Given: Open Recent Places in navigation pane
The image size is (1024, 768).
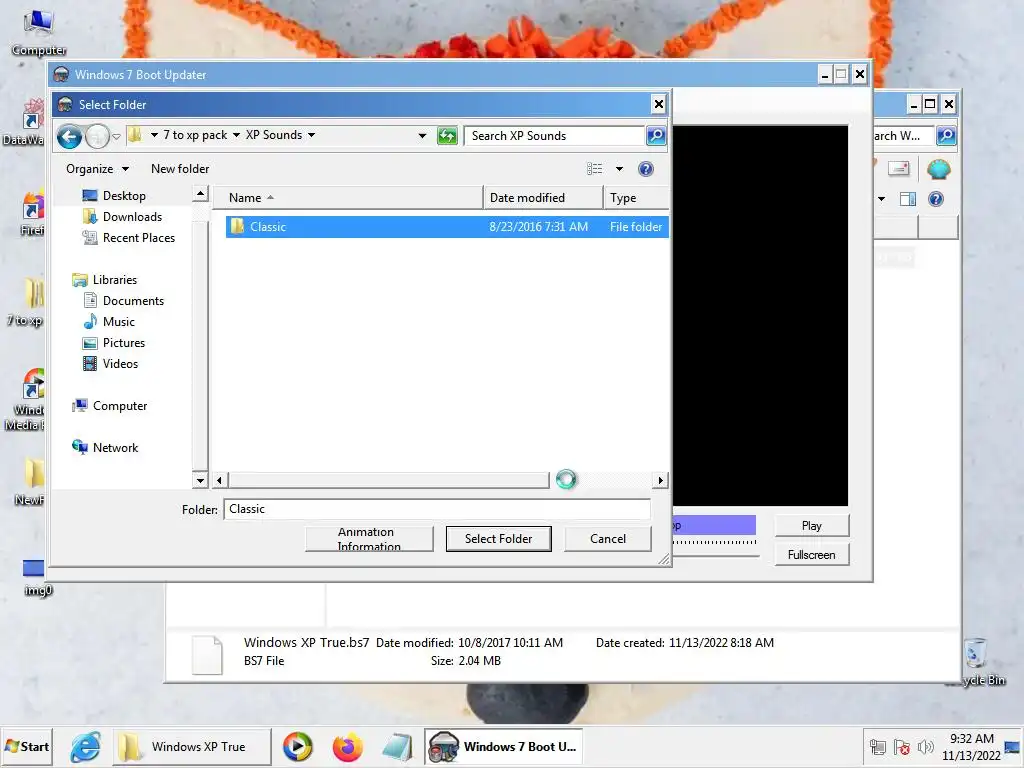Looking at the screenshot, I should tap(138, 238).
